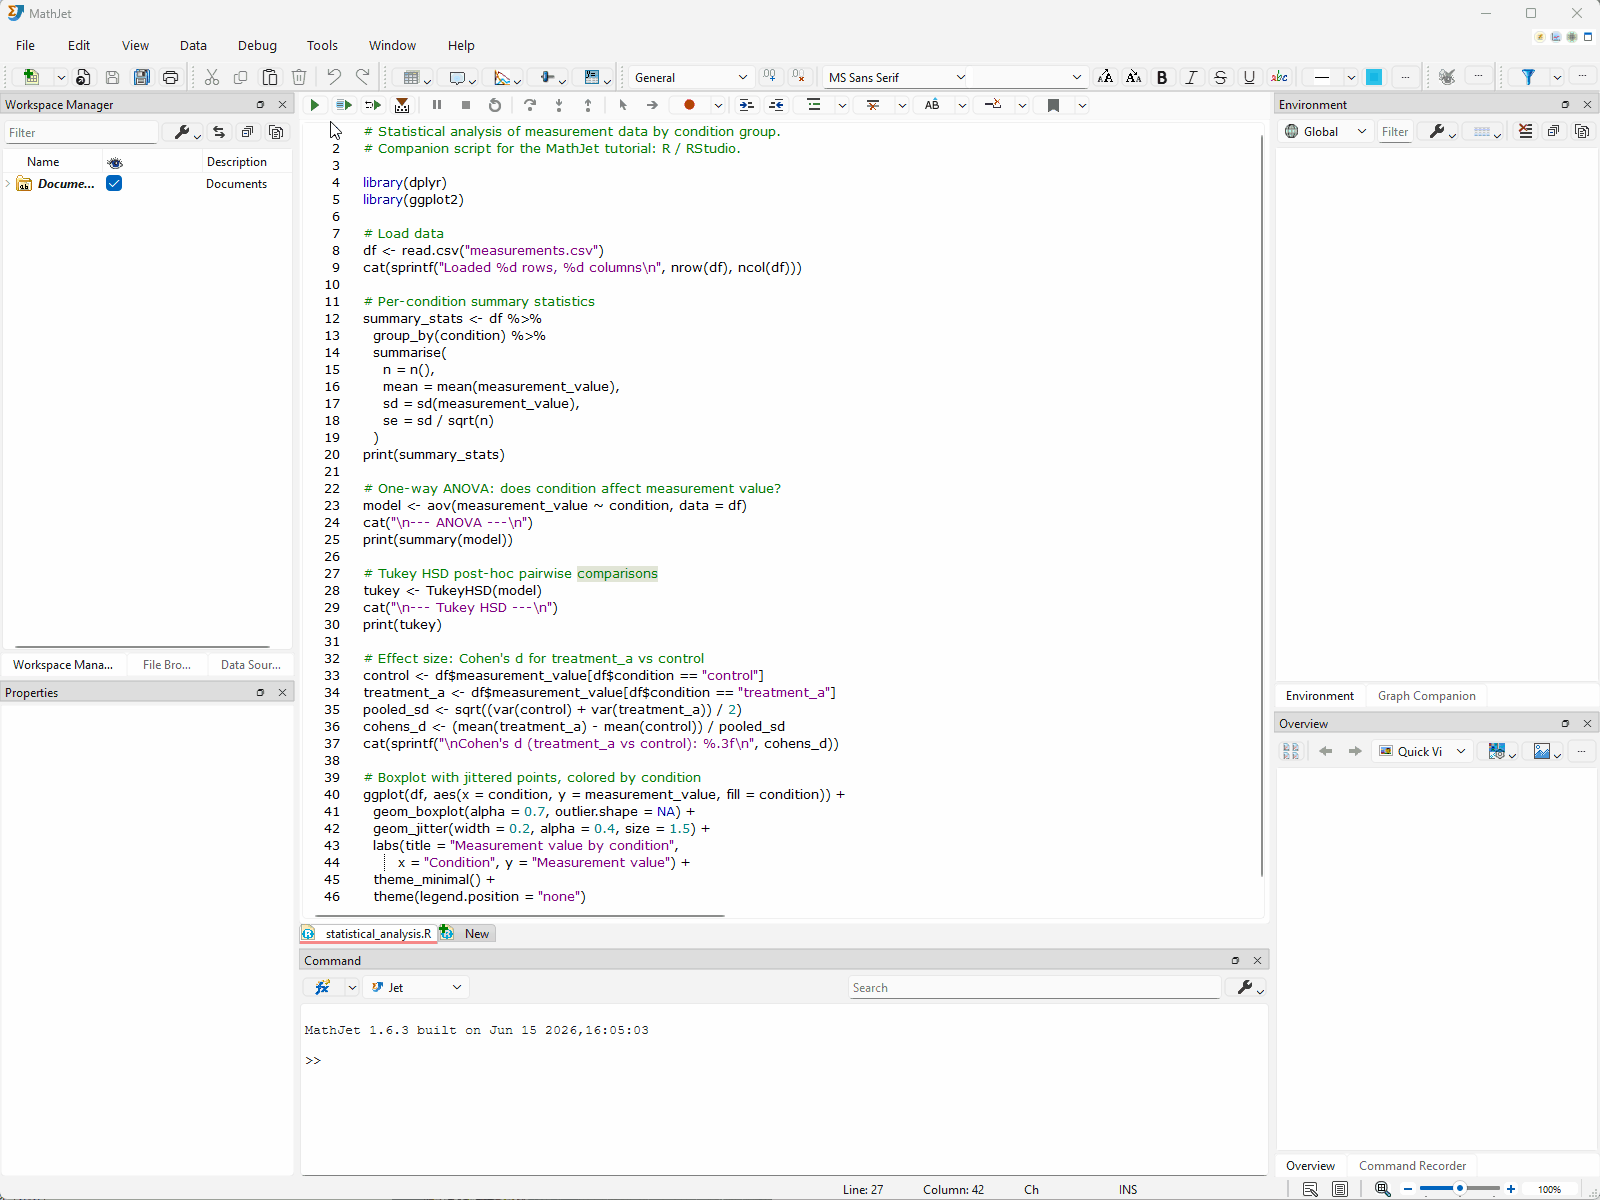Click the Description column header
This screenshot has width=1600, height=1200.
[237, 162]
